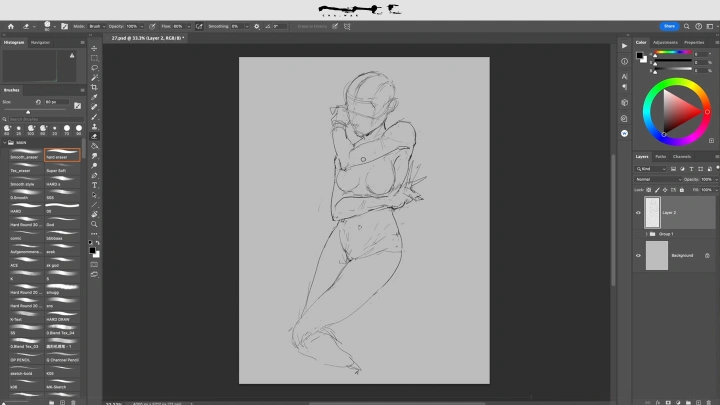The height and width of the screenshot is (405, 720).
Task: Open the eraser Mode dropdown
Action: pos(97,27)
